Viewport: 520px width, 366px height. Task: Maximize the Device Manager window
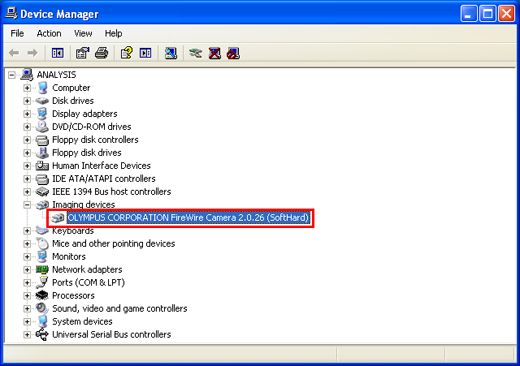pyautogui.click(x=488, y=14)
